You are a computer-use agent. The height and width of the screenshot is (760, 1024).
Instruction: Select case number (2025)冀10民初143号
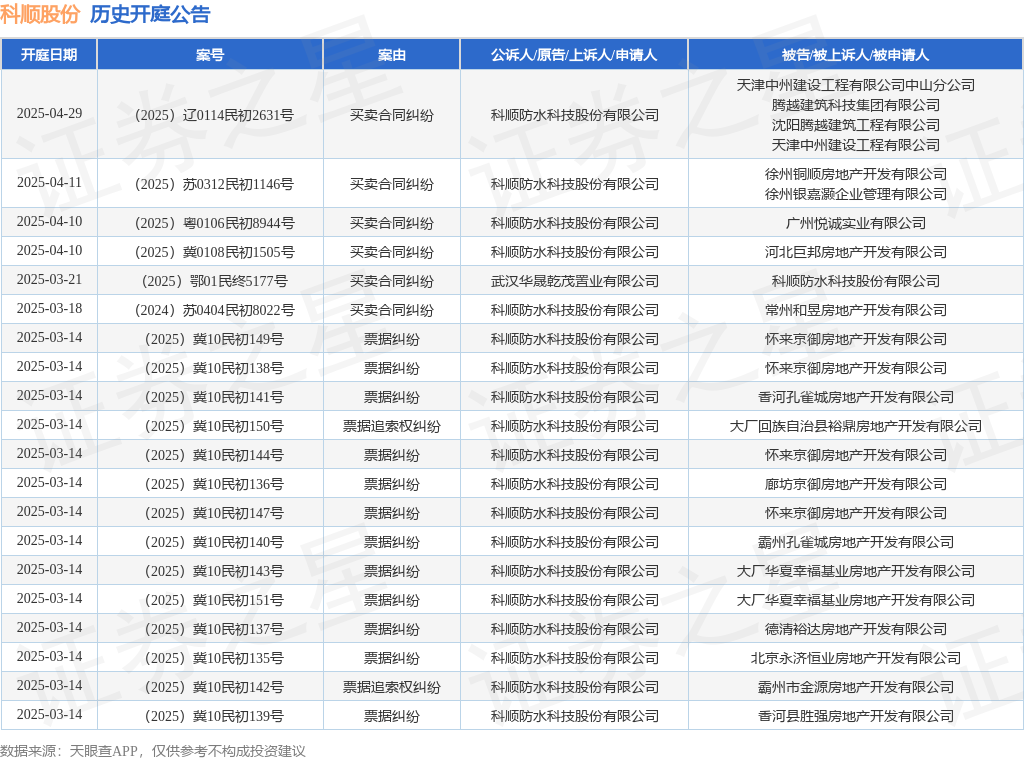click(214, 571)
